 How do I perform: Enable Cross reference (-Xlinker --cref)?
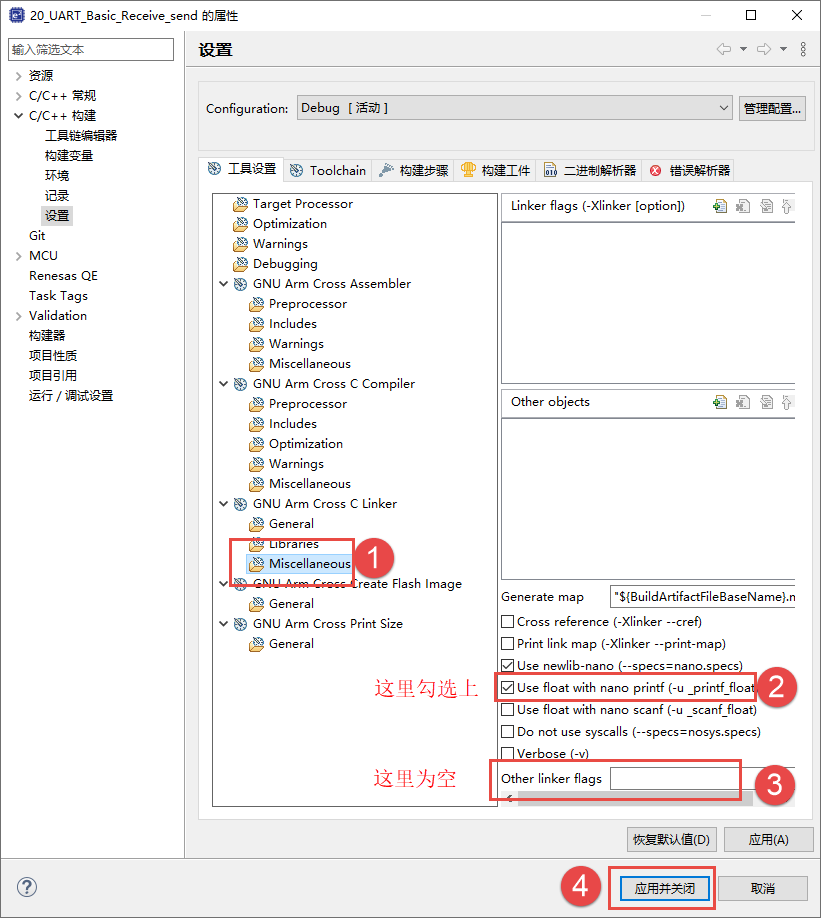508,621
